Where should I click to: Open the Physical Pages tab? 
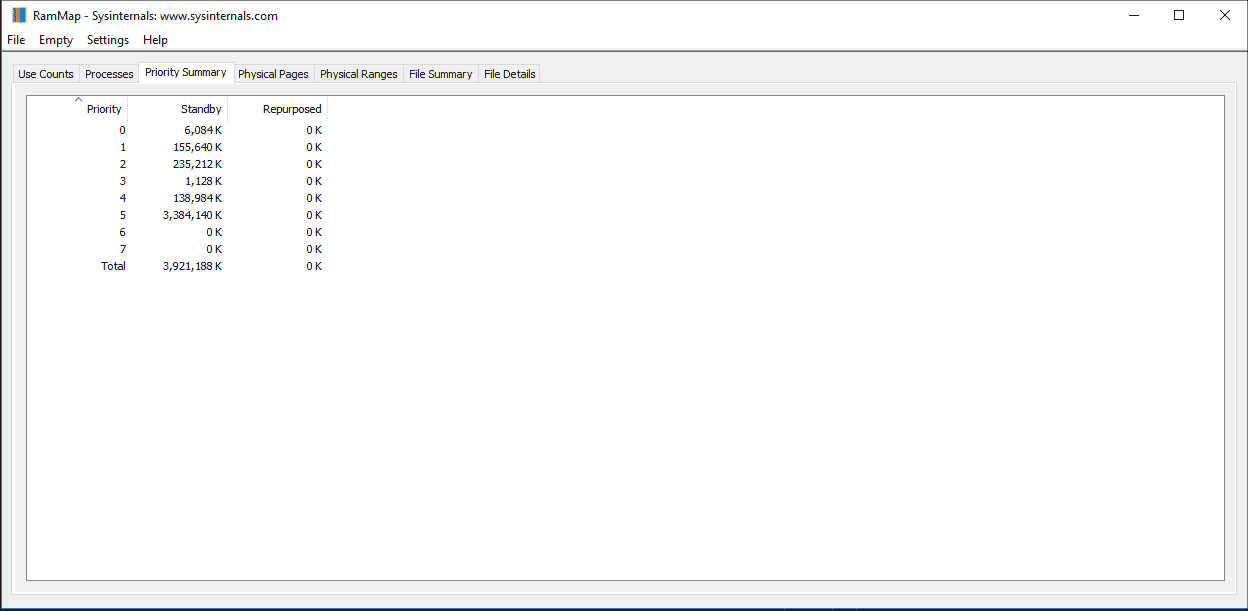click(273, 73)
